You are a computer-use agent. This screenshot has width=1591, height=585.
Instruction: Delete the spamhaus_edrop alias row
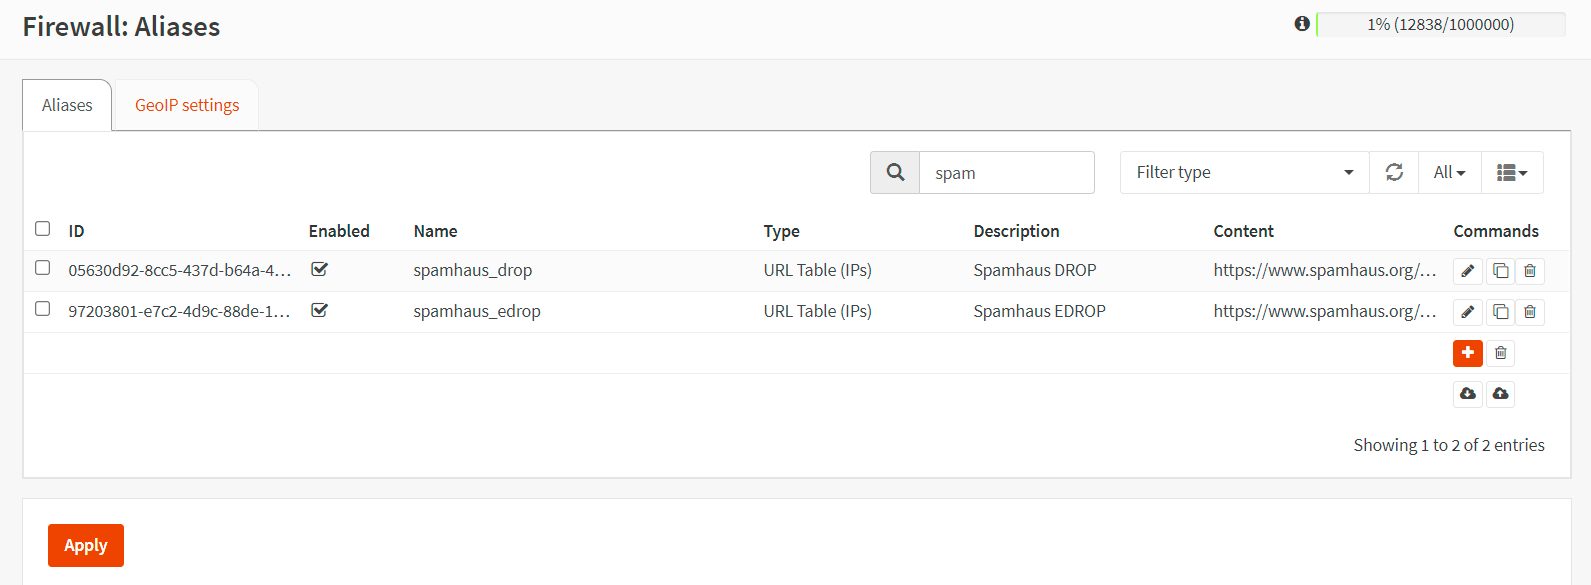click(1530, 312)
